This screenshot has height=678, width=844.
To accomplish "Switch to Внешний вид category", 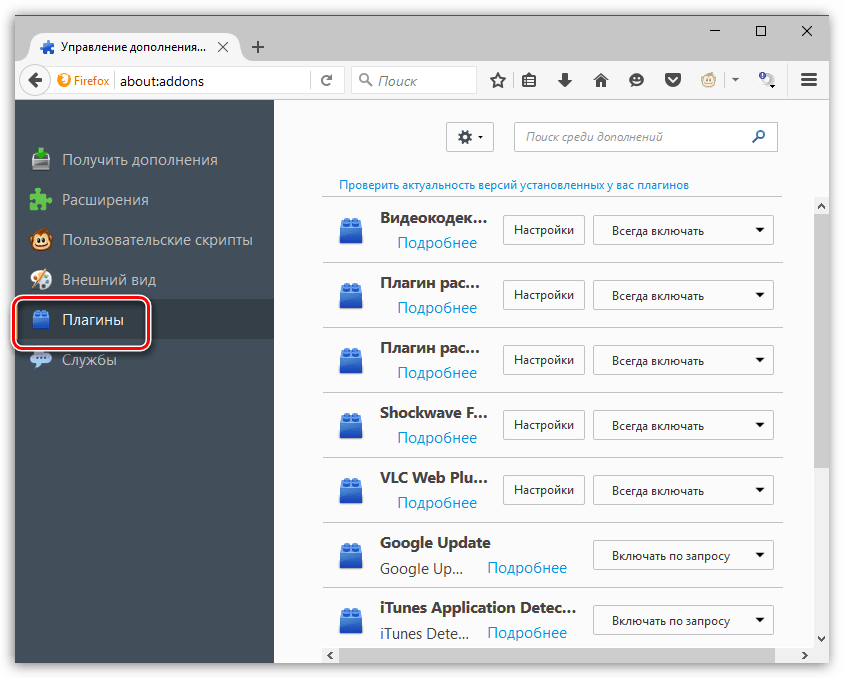I will point(108,280).
